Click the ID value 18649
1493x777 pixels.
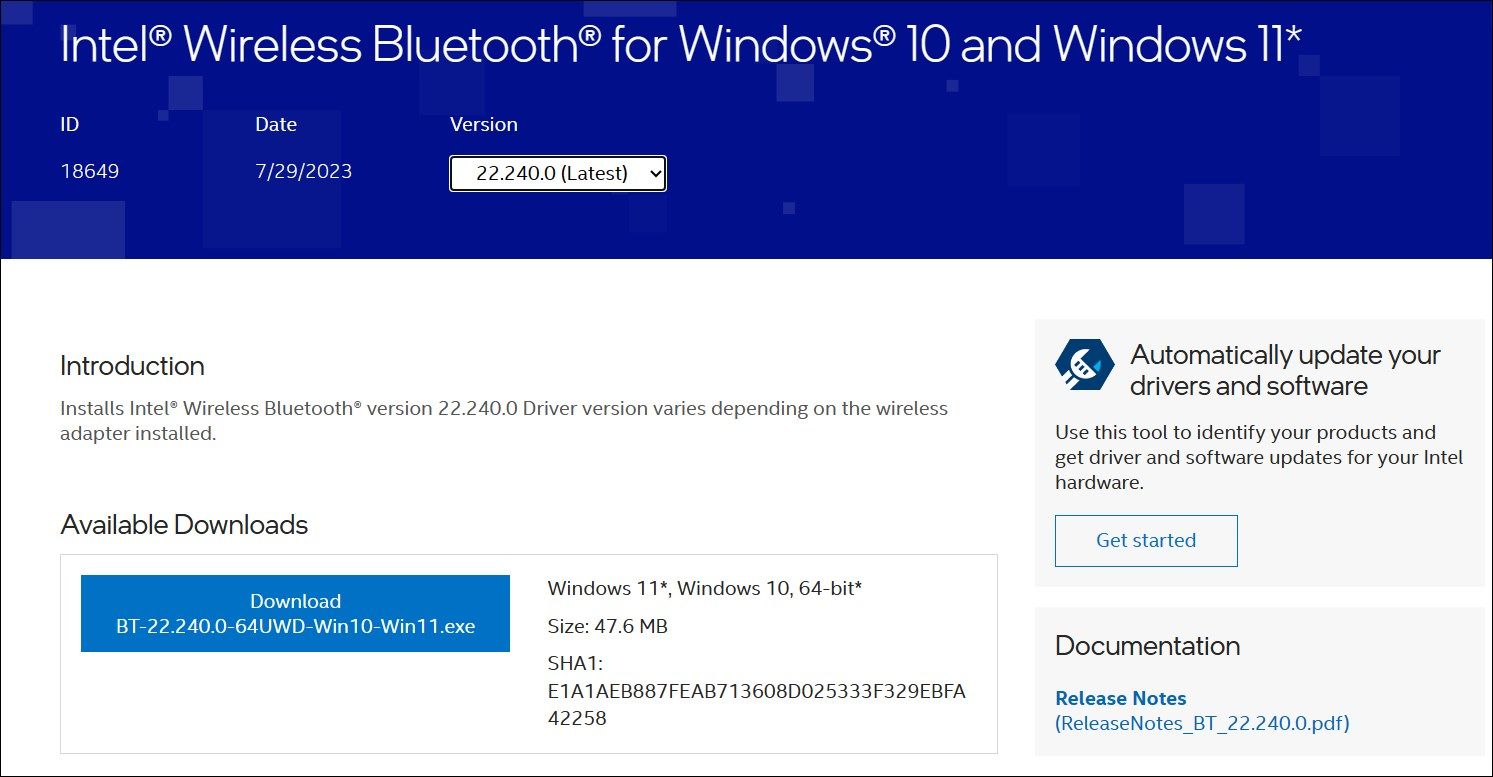pyautogui.click(x=91, y=171)
